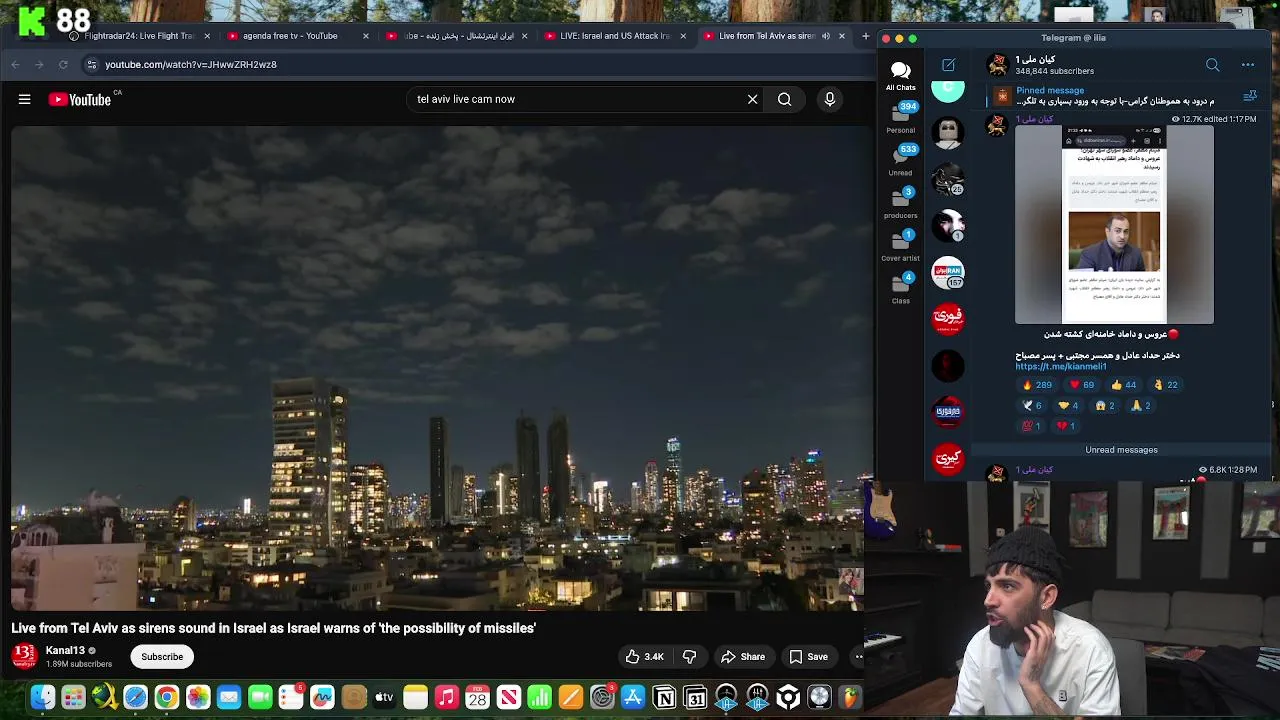Close the agenda free tv tab
The width and height of the screenshot is (1280, 720).
365,36
